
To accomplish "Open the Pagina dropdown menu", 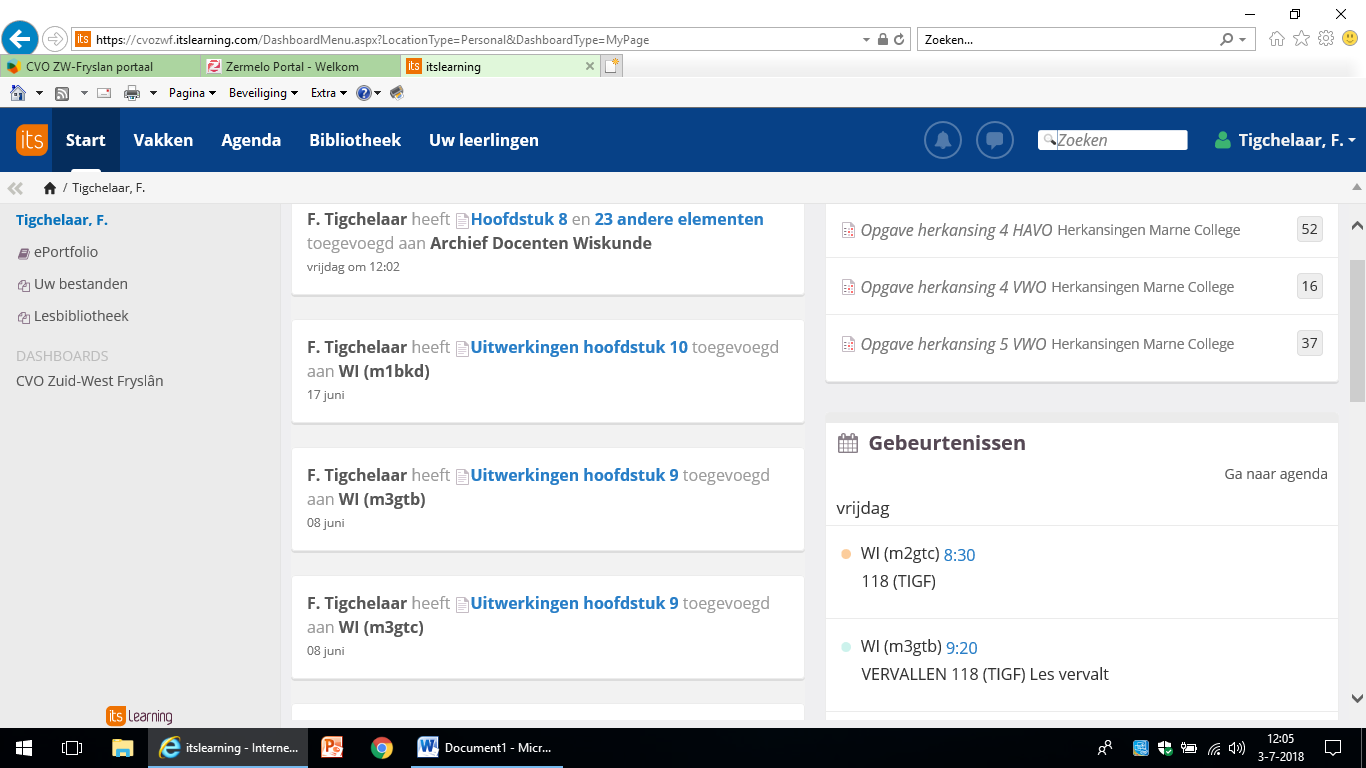I will (192, 93).
